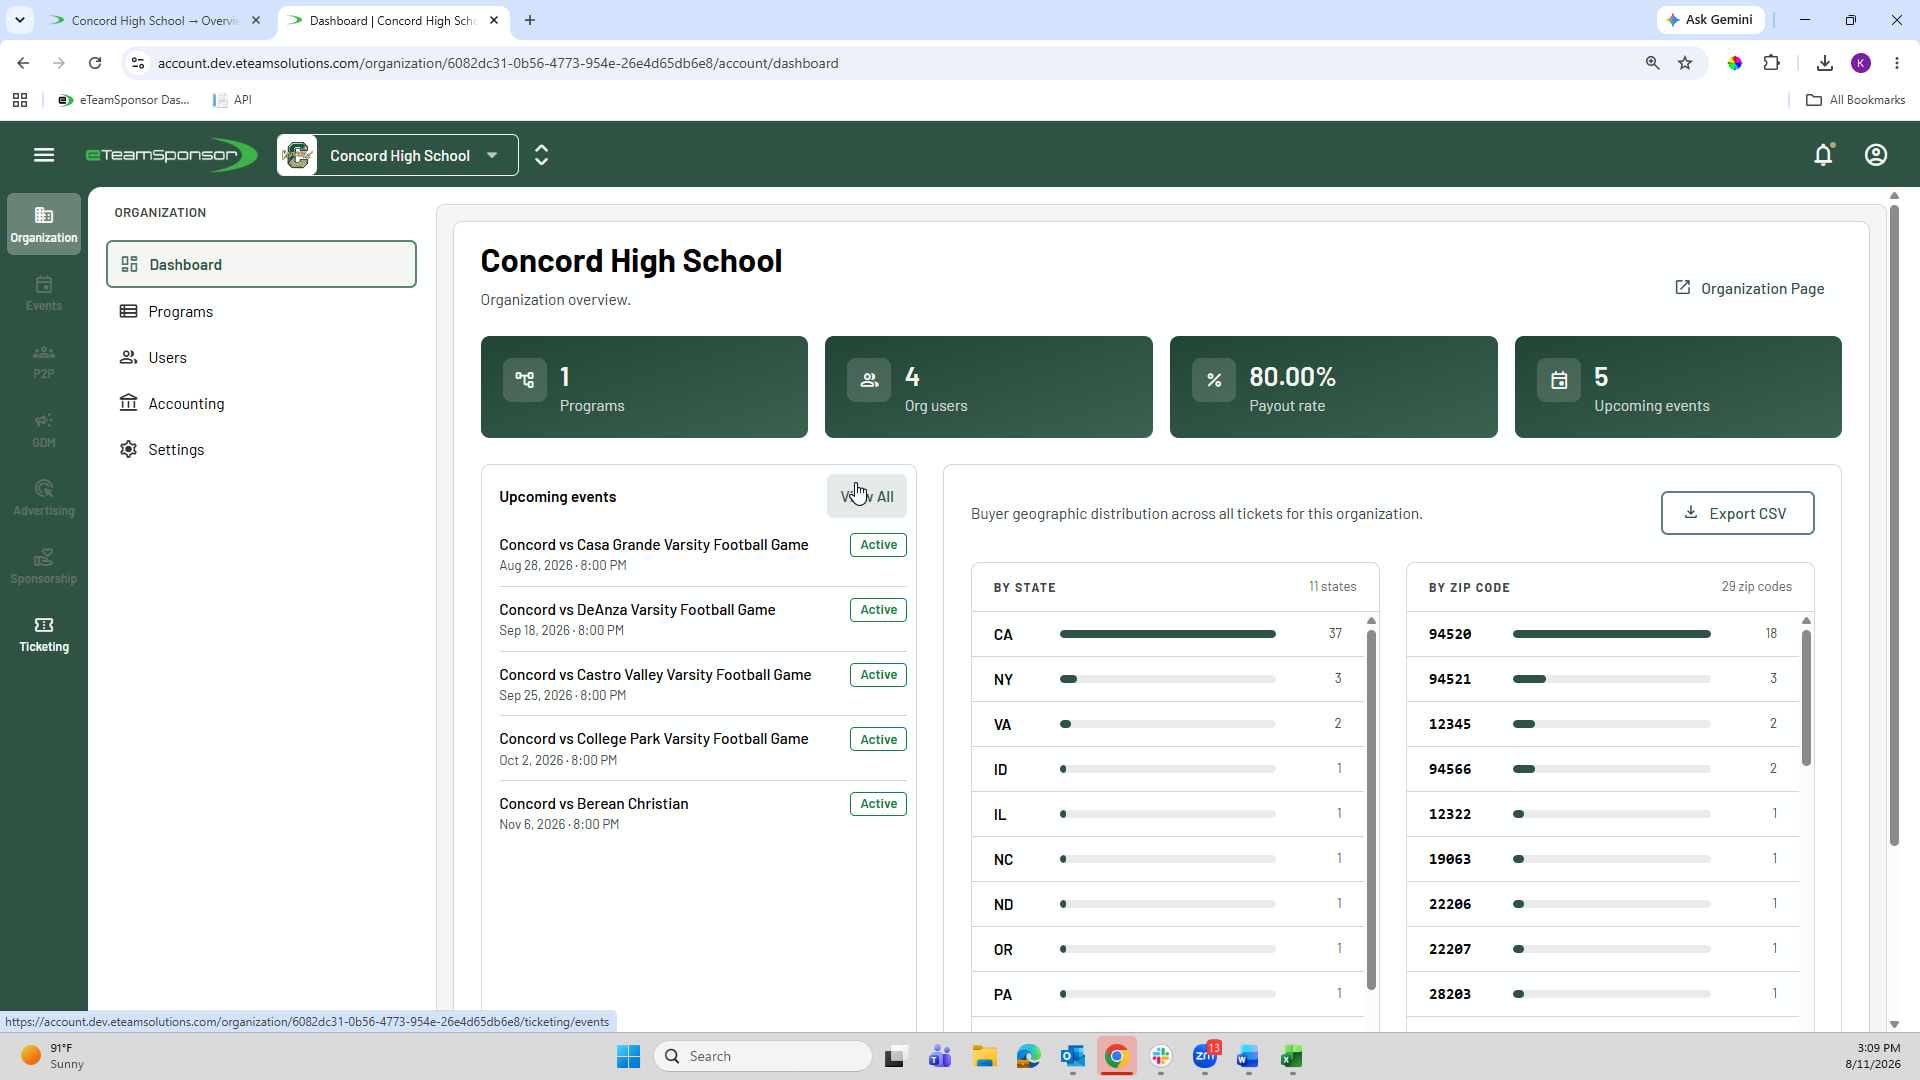Reload the page
Image resolution: width=1920 pixels, height=1080 pixels.
click(x=95, y=63)
